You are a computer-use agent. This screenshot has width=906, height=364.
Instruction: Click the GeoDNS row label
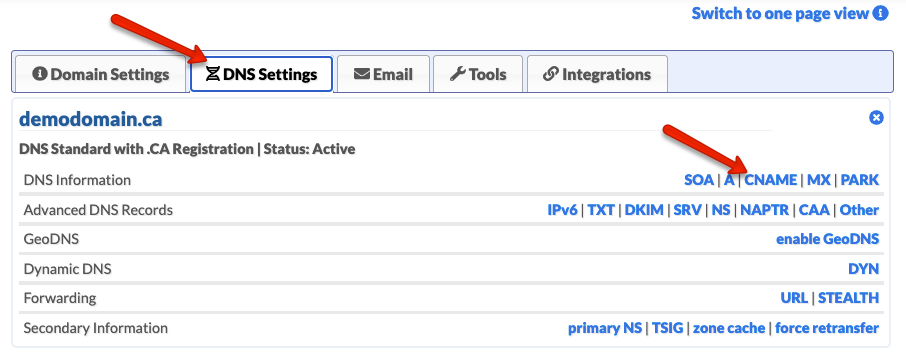click(x=51, y=239)
